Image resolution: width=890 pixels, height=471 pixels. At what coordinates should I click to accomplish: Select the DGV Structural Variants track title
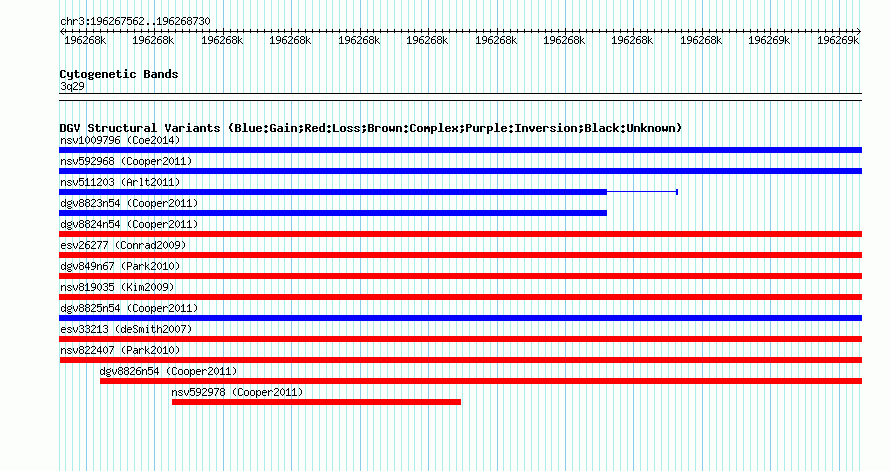click(x=371, y=128)
